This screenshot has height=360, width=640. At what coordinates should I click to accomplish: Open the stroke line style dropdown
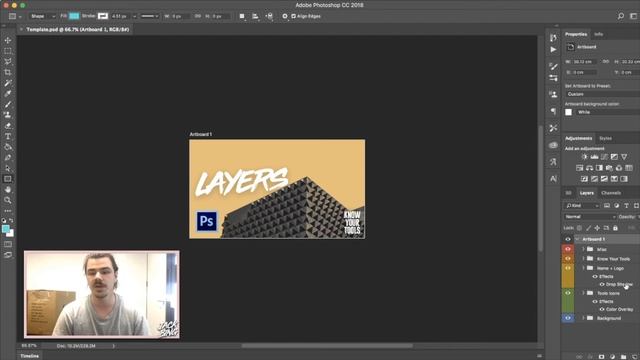149,16
